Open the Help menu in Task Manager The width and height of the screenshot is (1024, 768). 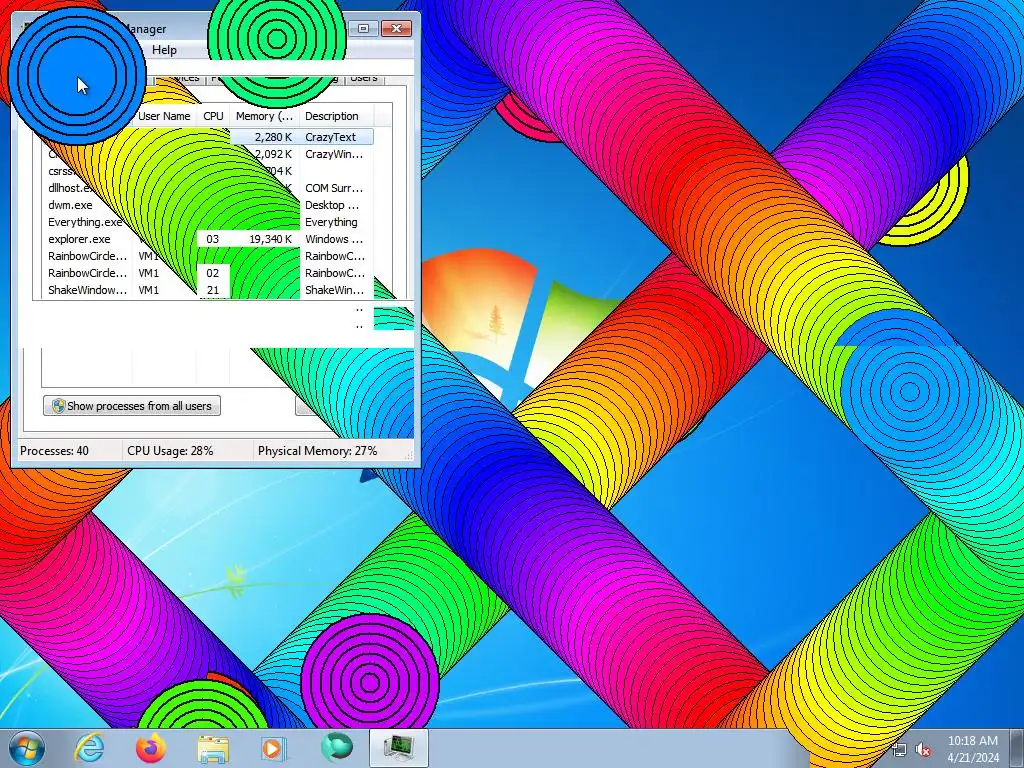click(164, 50)
